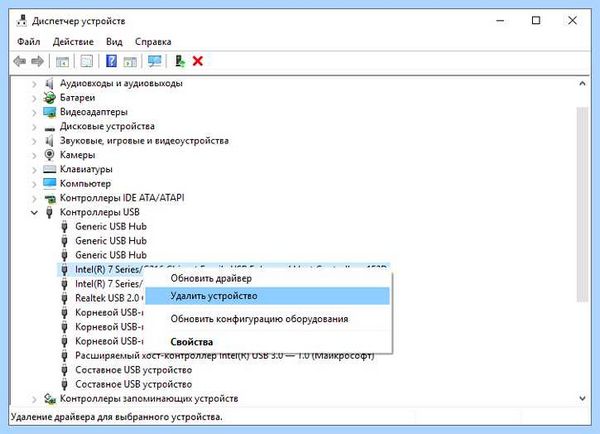
Task: Select the second Составное USB устройство
Action: pyautogui.click(x=134, y=384)
